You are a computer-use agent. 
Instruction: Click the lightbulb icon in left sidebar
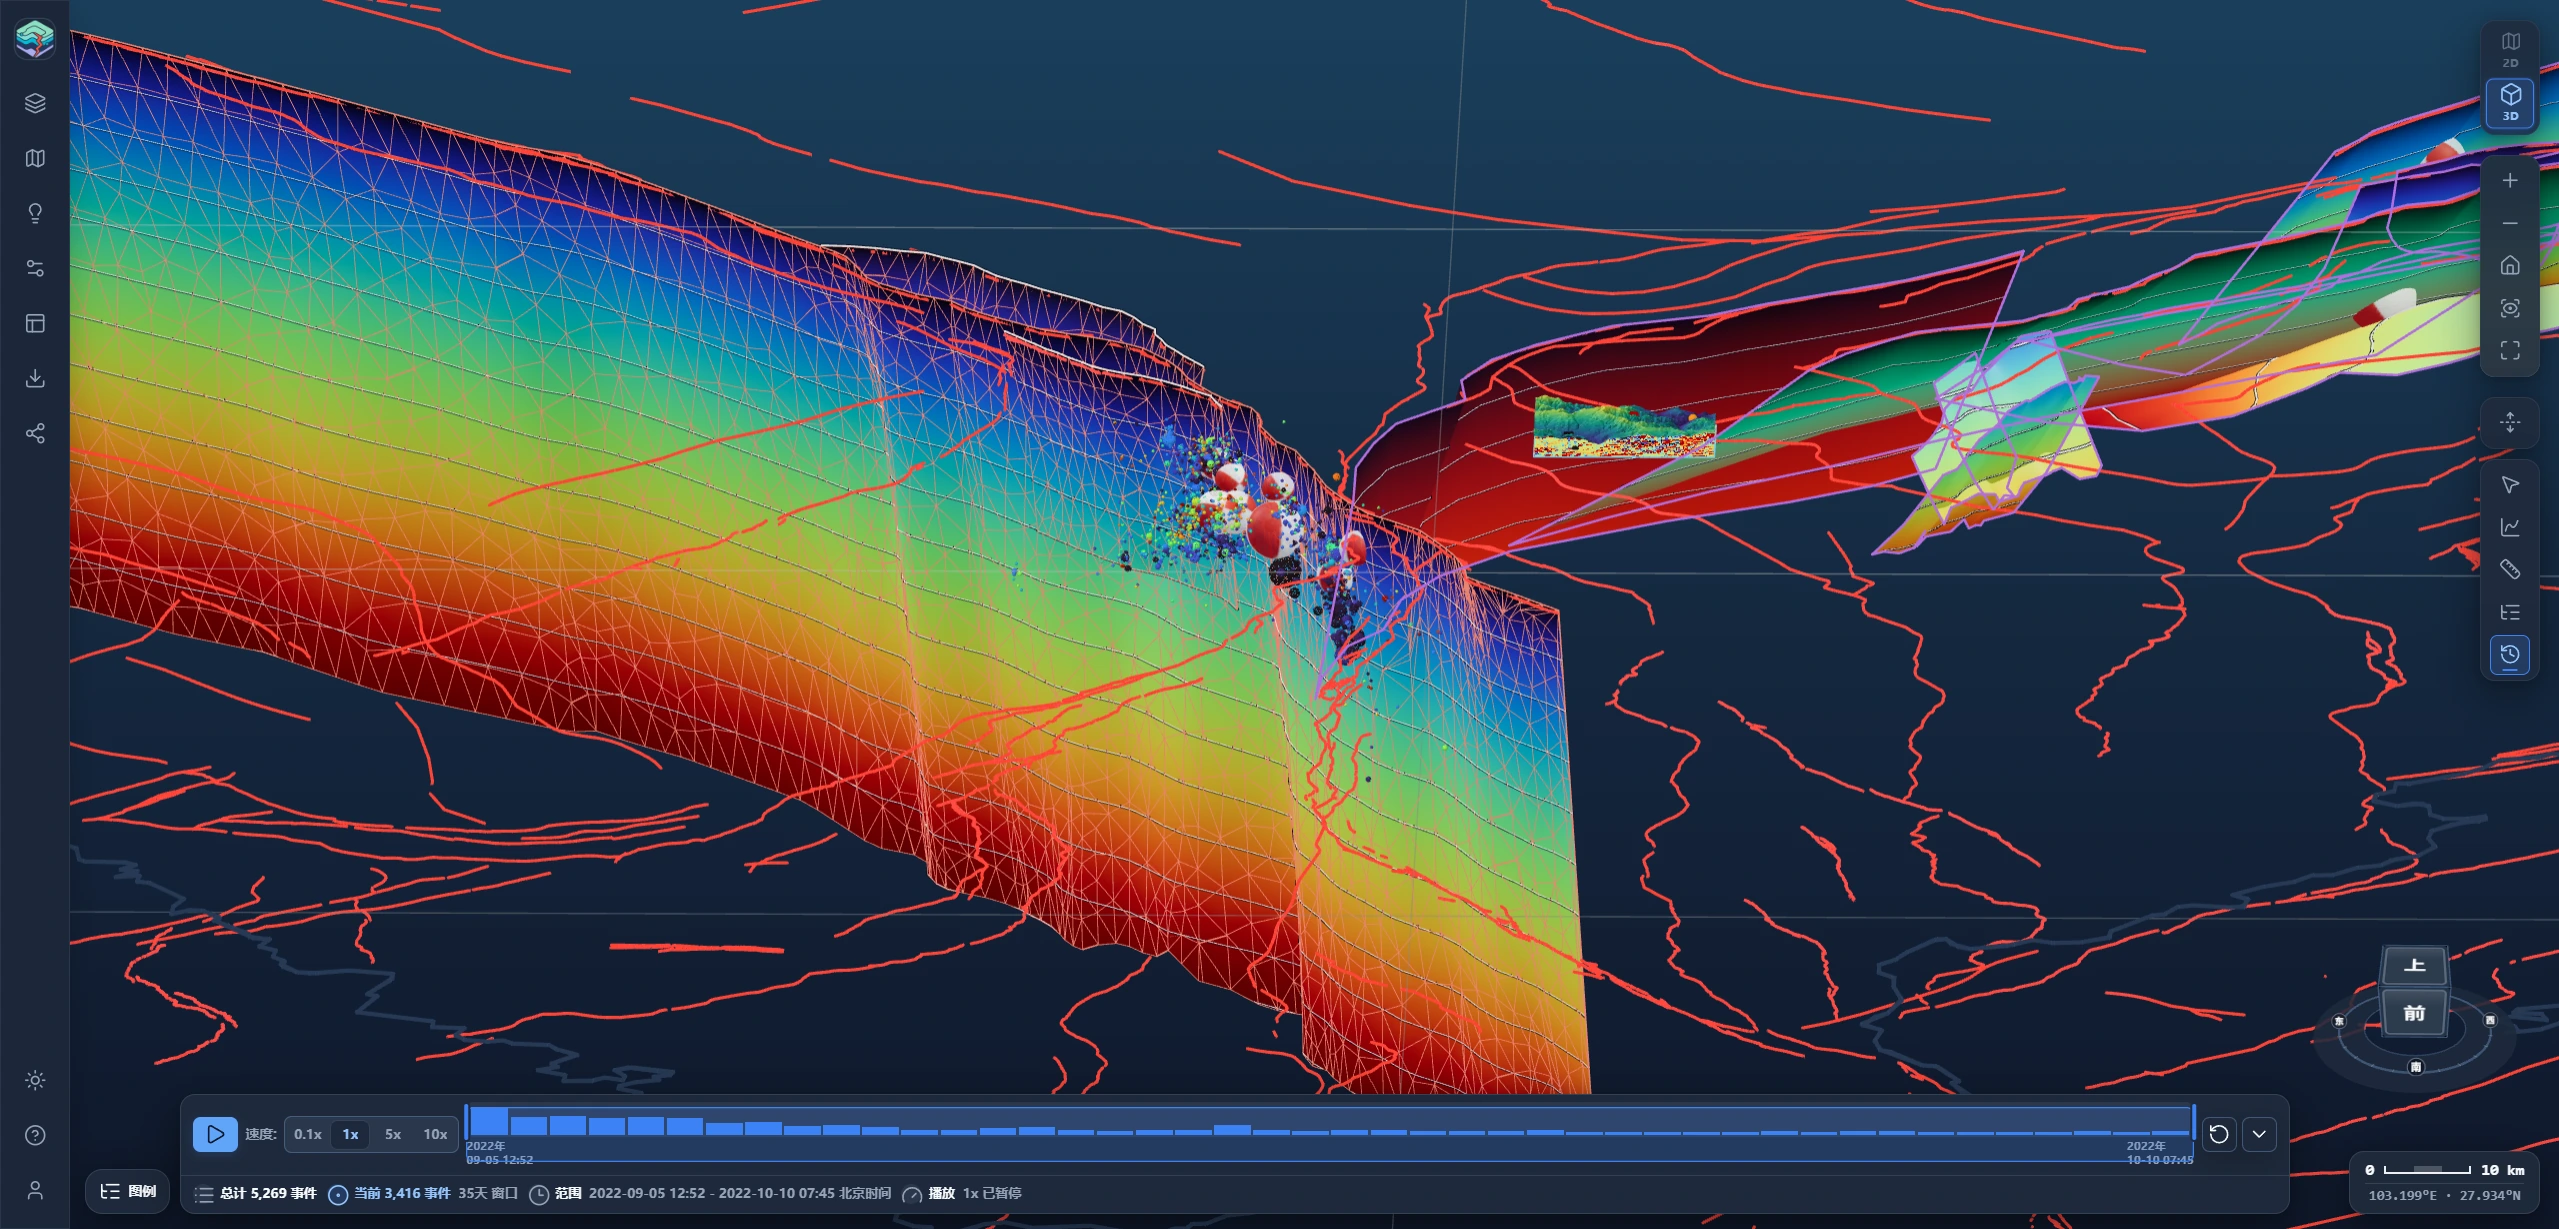tap(35, 213)
